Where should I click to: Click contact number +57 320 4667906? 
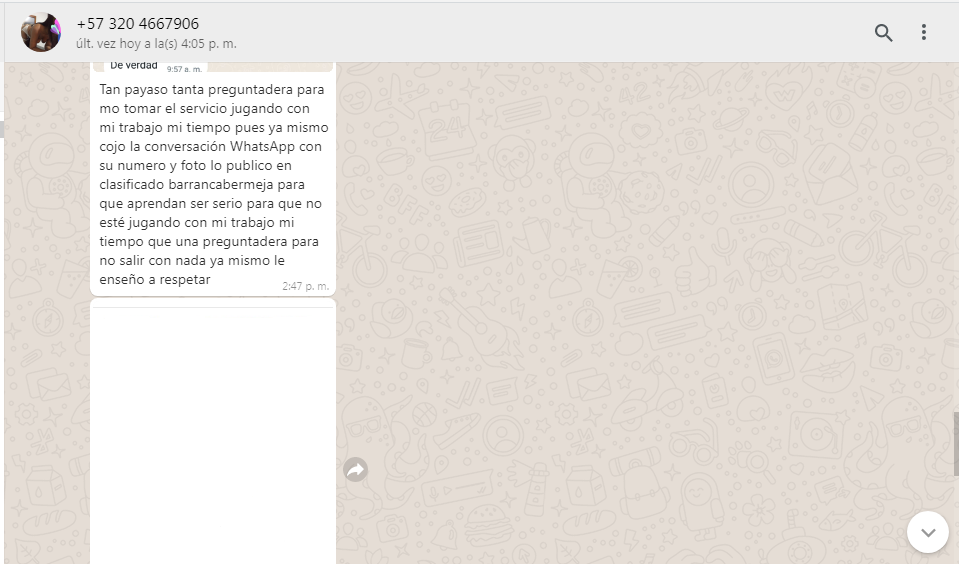pyautogui.click(x=136, y=24)
